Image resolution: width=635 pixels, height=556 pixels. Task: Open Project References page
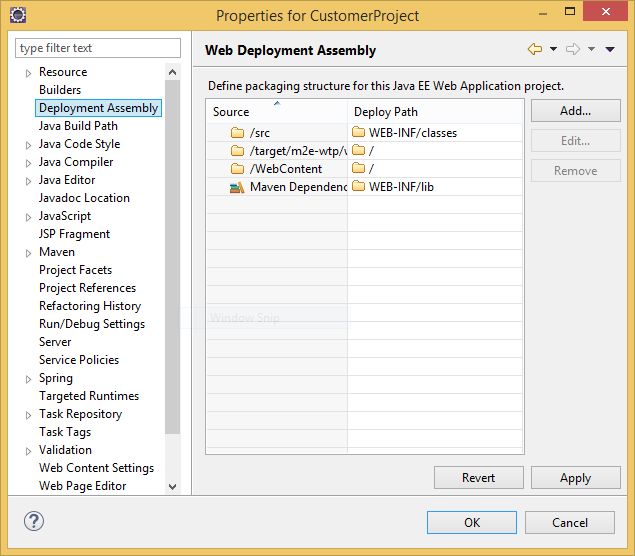coord(87,288)
